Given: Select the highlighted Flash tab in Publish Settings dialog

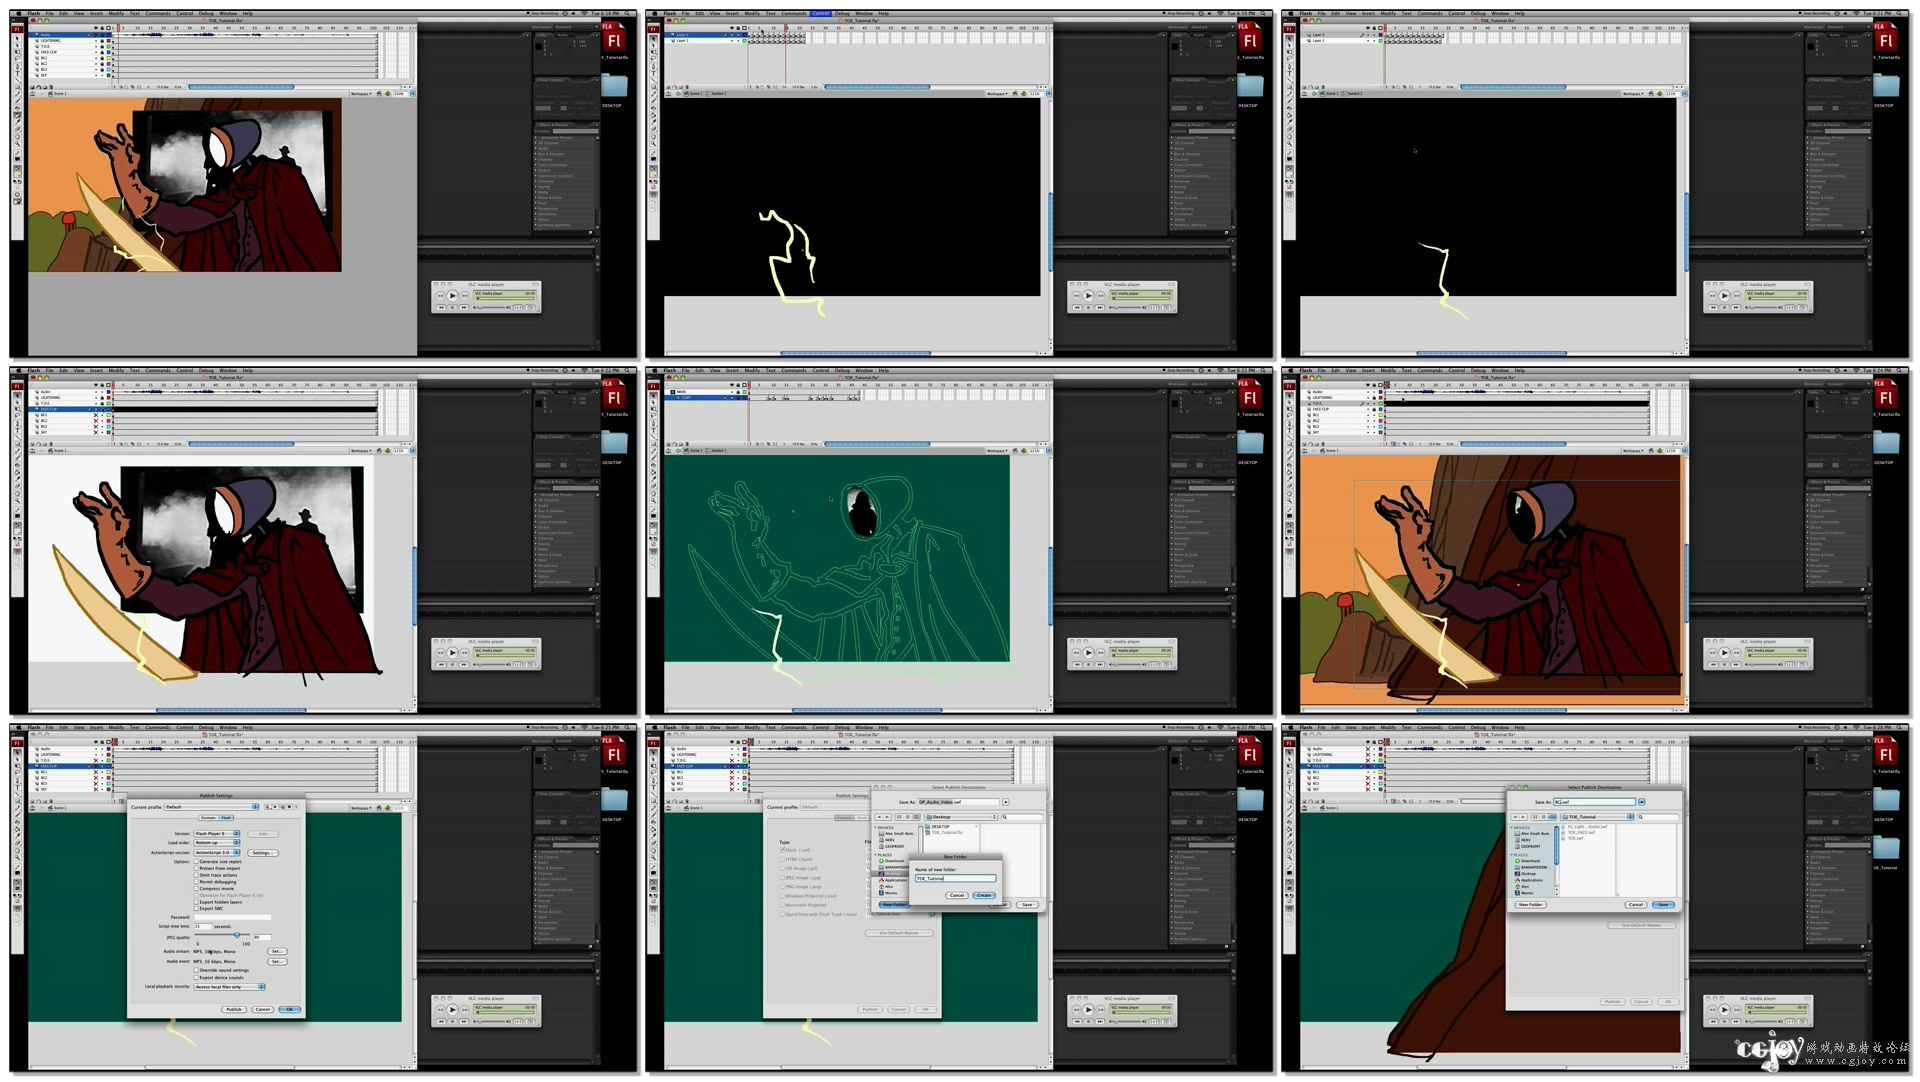Looking at the screenshot, I should pos(226,818).
